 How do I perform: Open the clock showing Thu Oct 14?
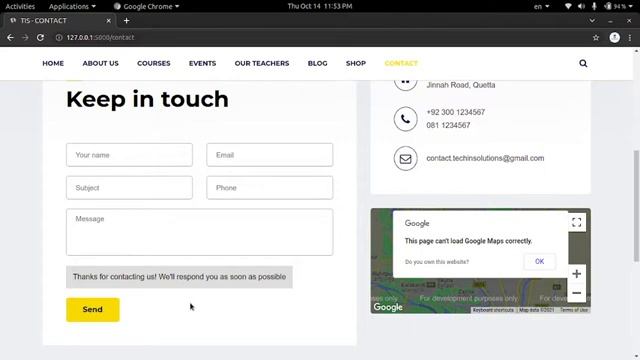click(320, 6)
